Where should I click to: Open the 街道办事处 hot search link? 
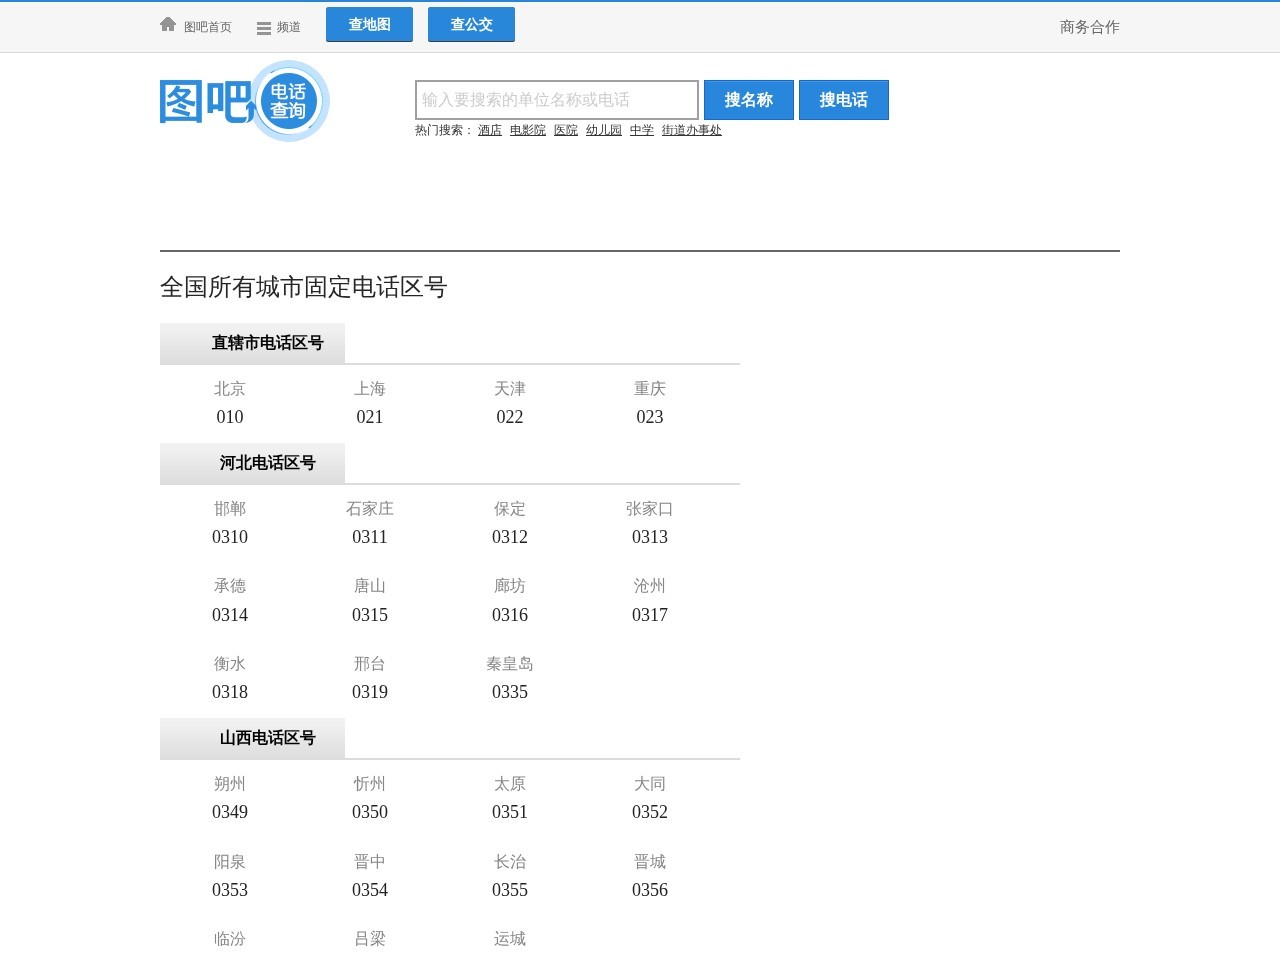click(691, 130)
